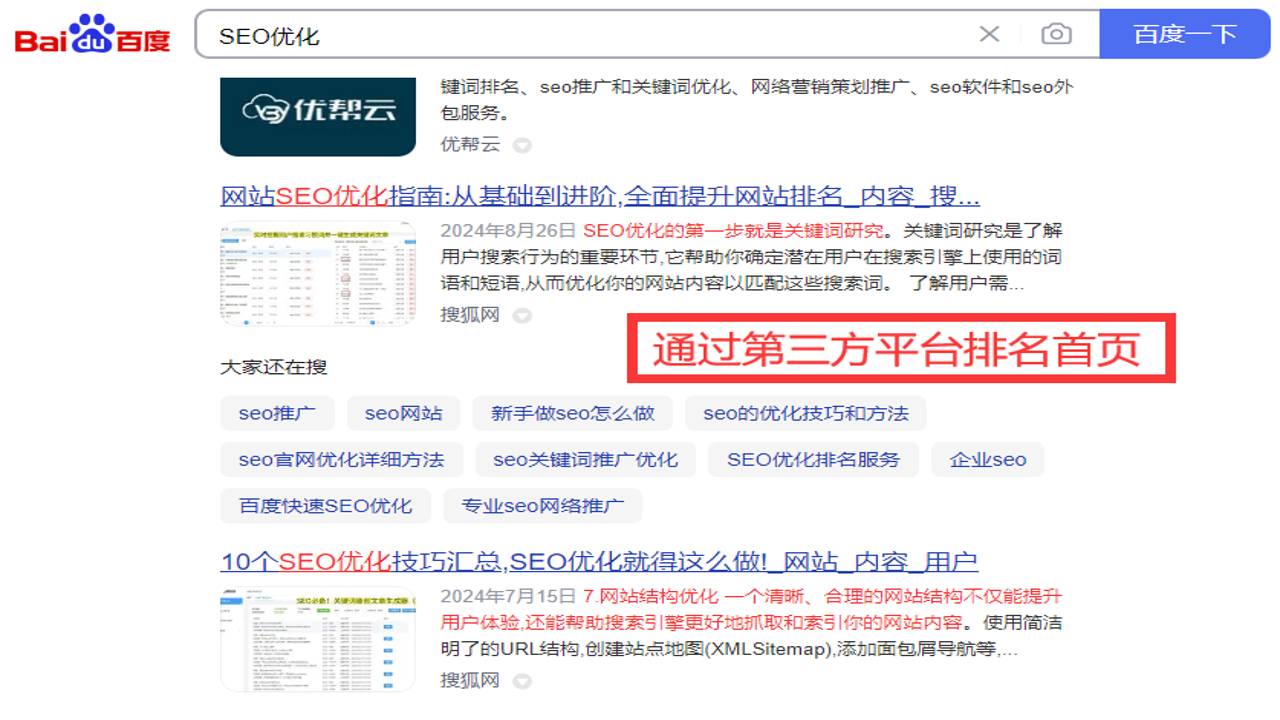1280x720 pixels.
Task: Select related search 企业seo
Action: [x=988, y=460]
